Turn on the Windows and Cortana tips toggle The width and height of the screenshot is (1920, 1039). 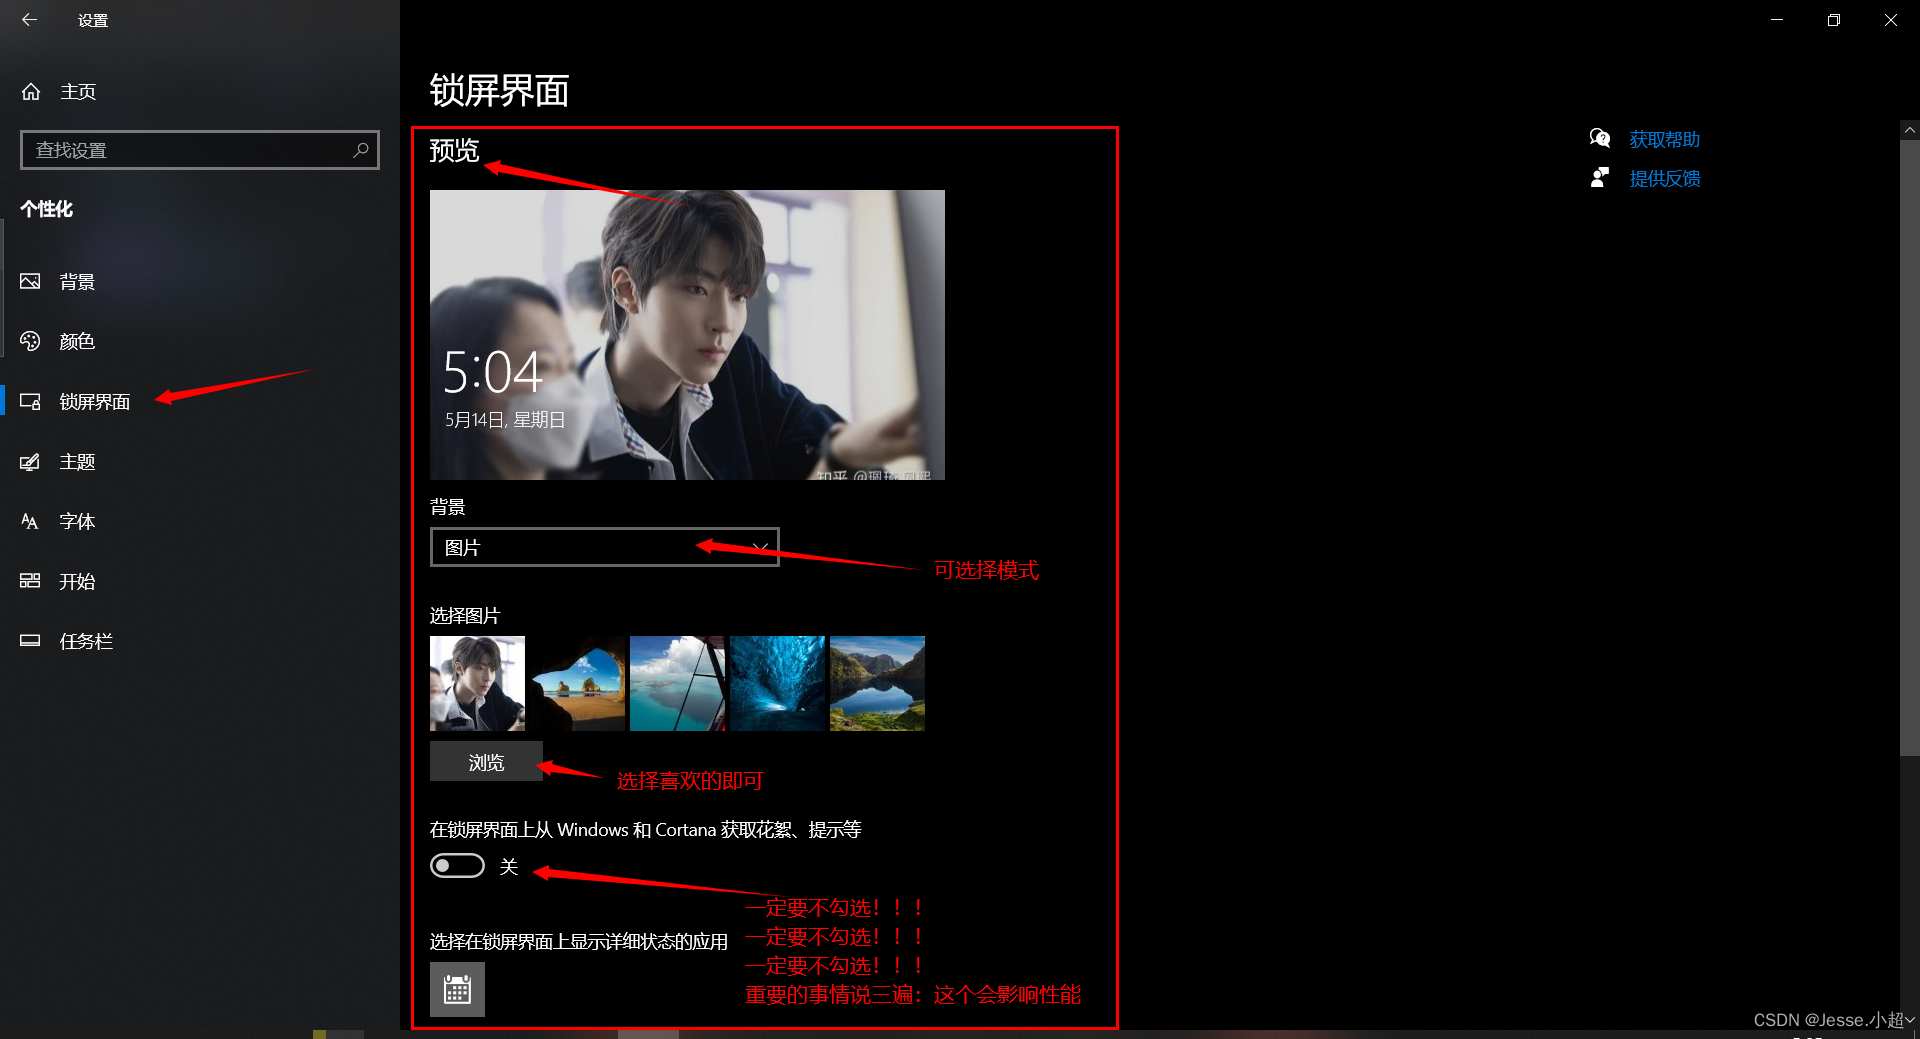point(457,866)
